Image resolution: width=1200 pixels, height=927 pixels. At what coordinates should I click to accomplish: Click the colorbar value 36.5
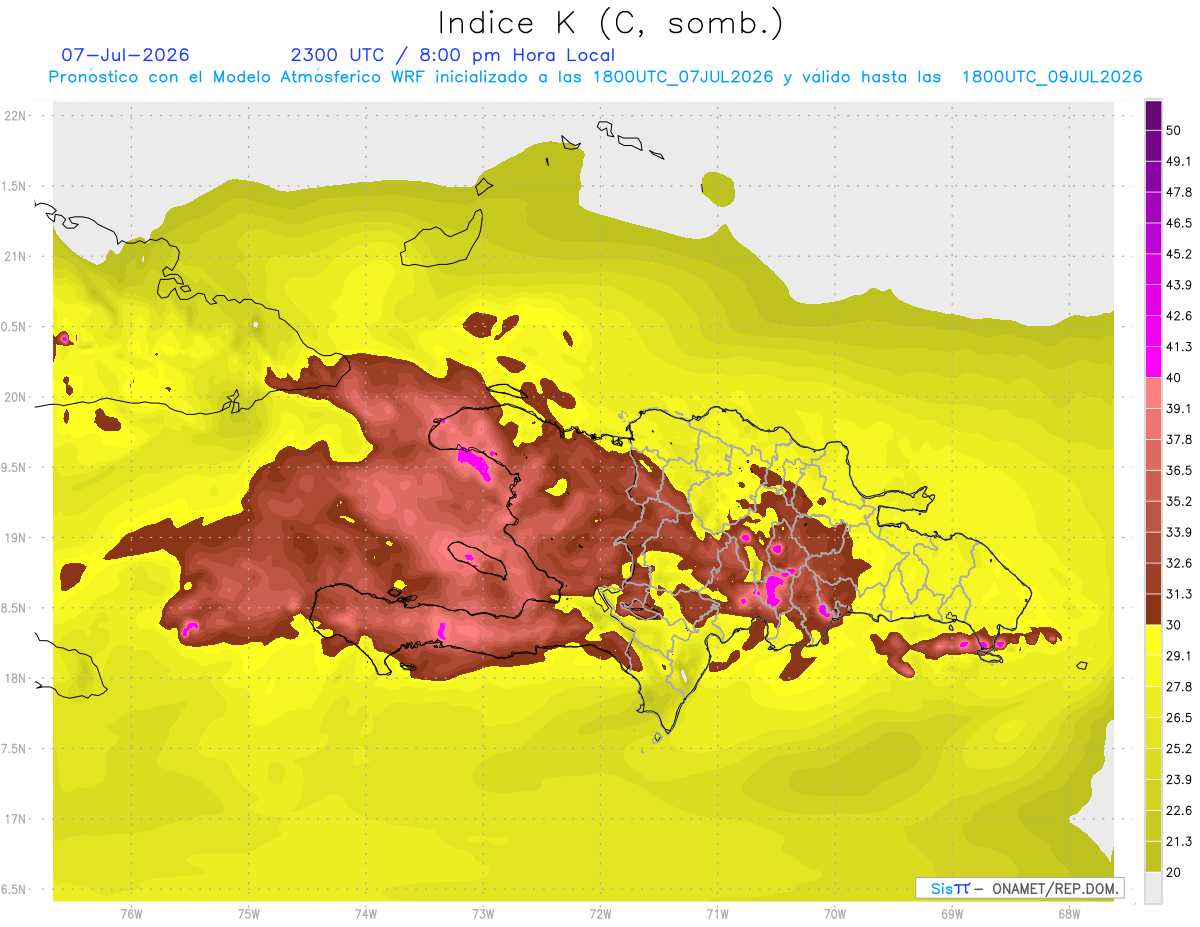(1178, 470)
